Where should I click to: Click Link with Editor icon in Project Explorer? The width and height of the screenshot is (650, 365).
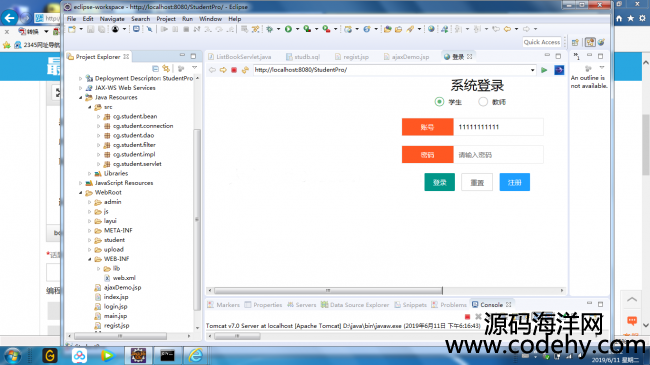[166, 68]
